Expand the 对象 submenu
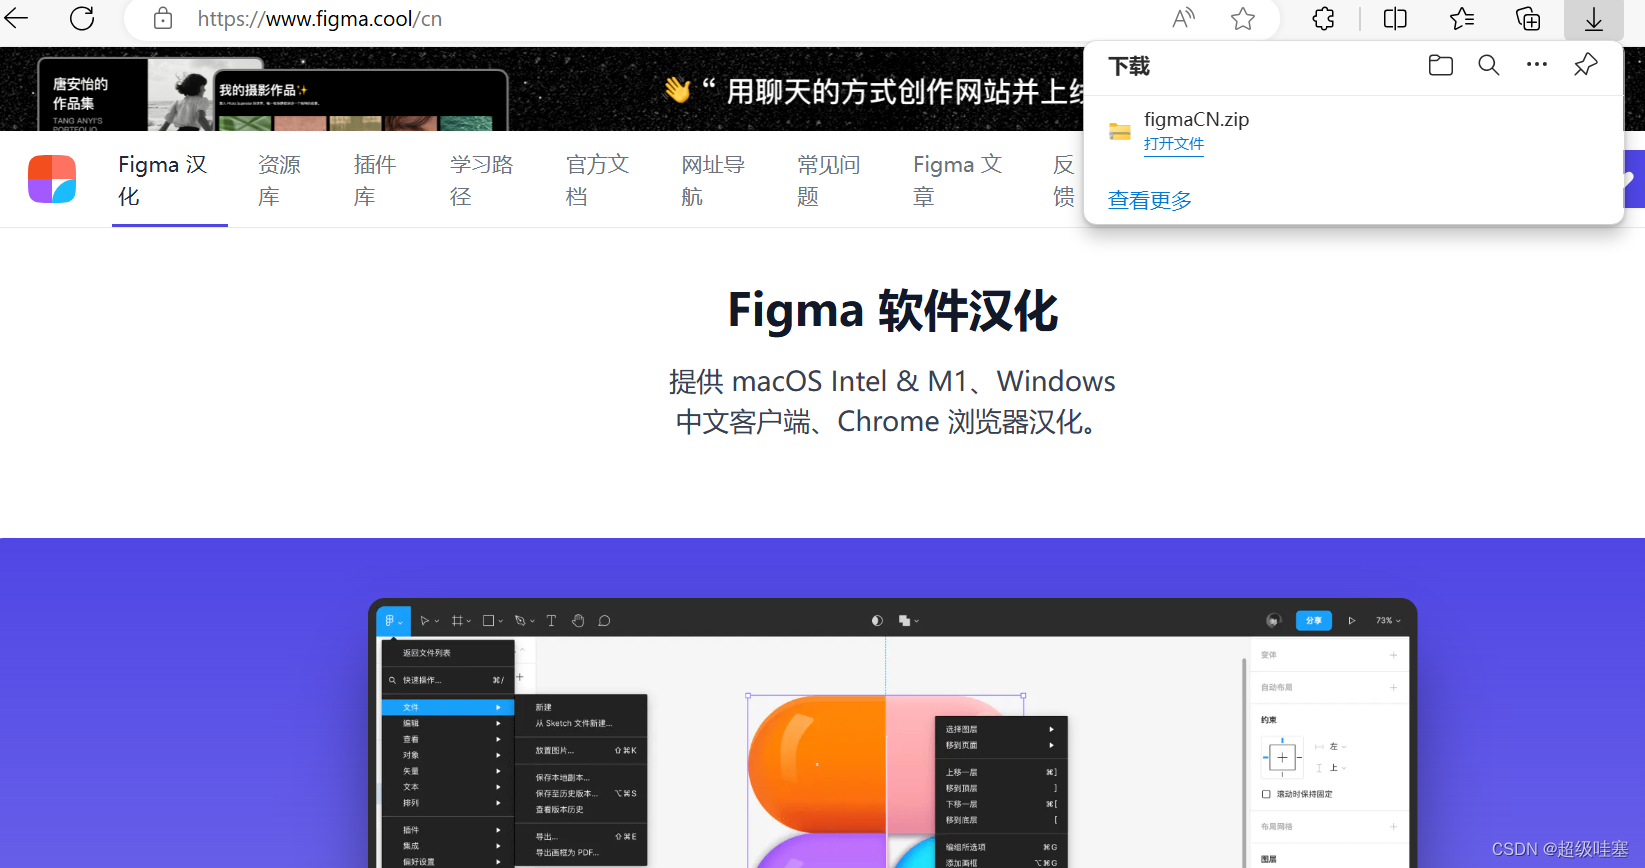Screen dimensions: 1645x868 point(447,755)
